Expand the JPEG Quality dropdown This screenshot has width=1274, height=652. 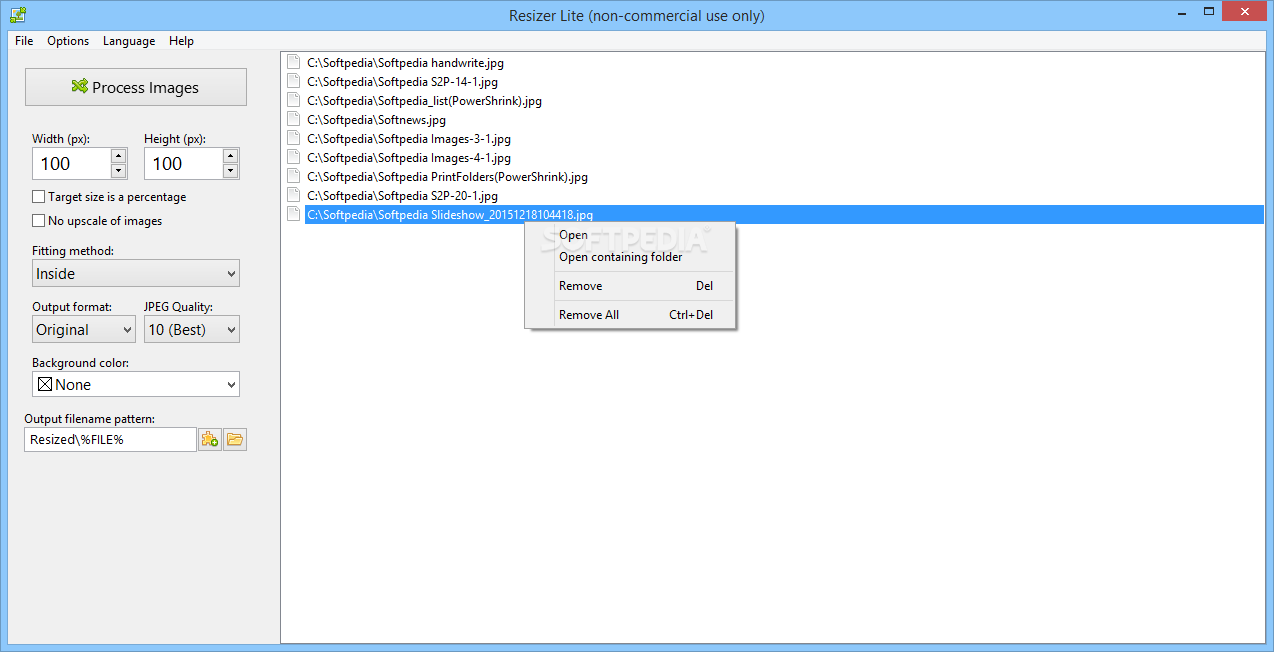point(192,329)
